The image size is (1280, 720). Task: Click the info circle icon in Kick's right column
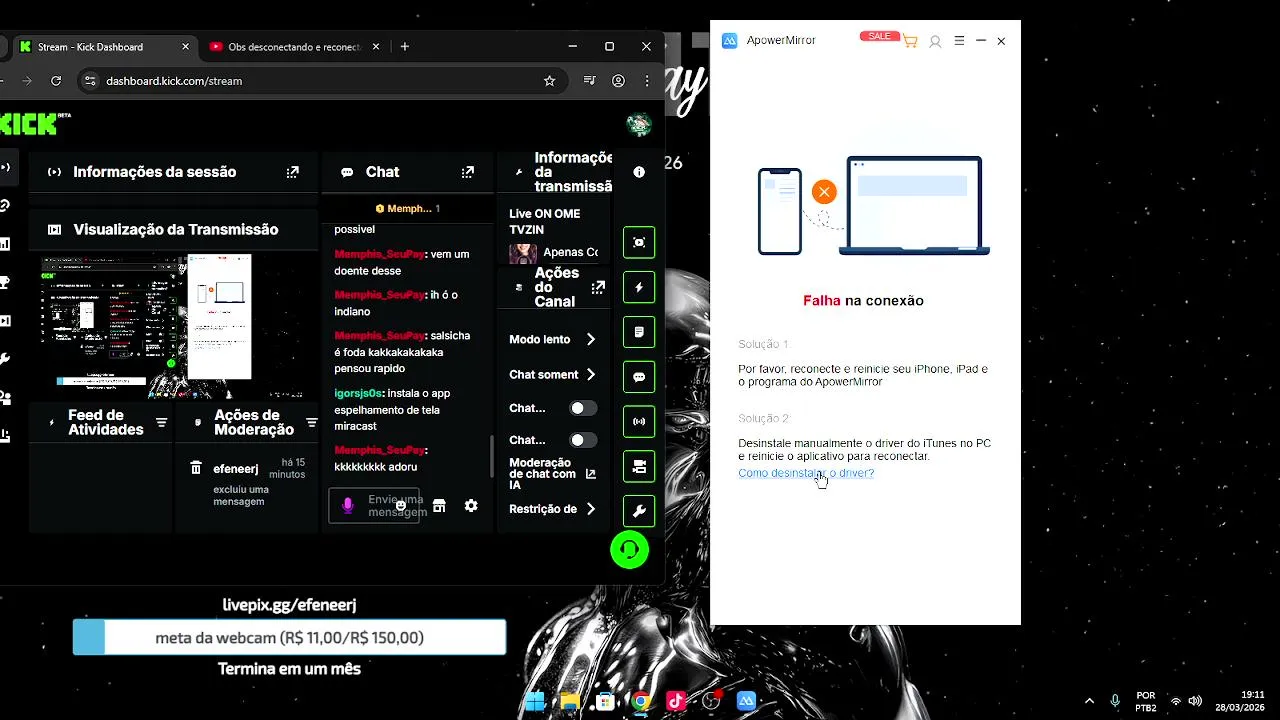(x=639, y=172)
